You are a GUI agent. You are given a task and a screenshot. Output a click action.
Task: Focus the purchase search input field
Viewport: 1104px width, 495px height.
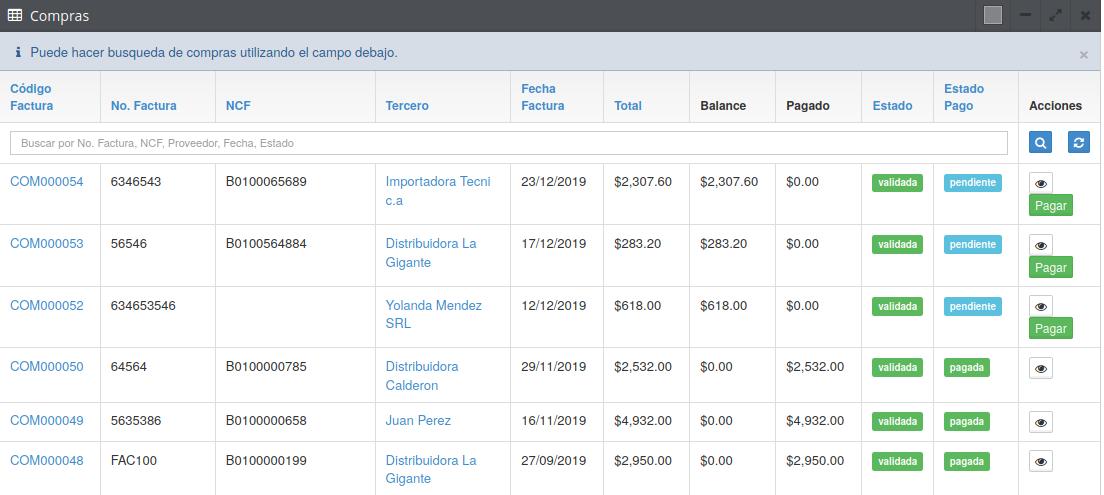tap(508, 143)
